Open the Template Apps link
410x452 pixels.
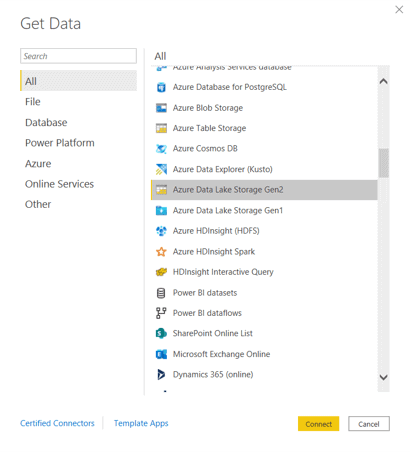point(141,423)
